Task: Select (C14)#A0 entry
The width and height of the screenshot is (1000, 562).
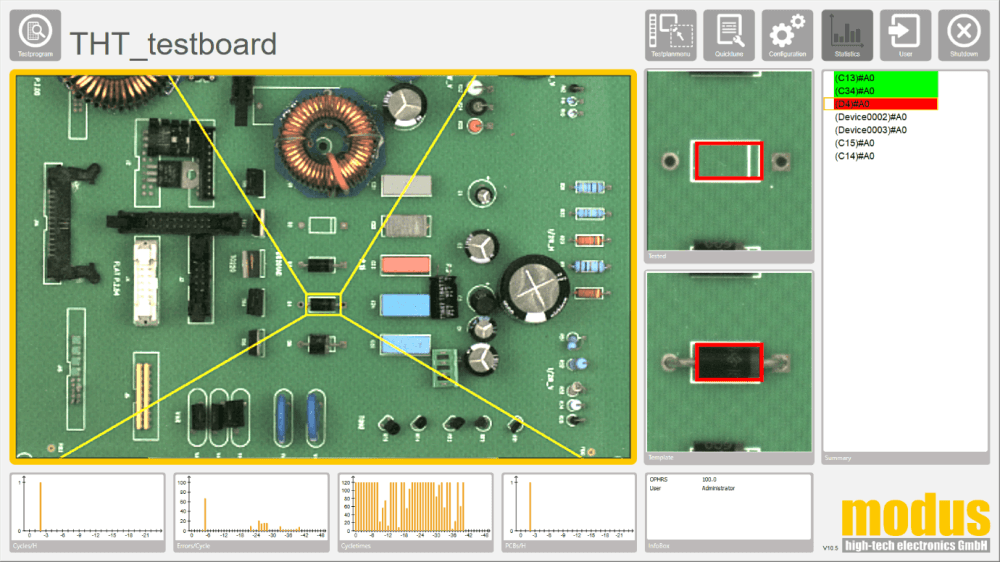Action: tap(855, 156)
